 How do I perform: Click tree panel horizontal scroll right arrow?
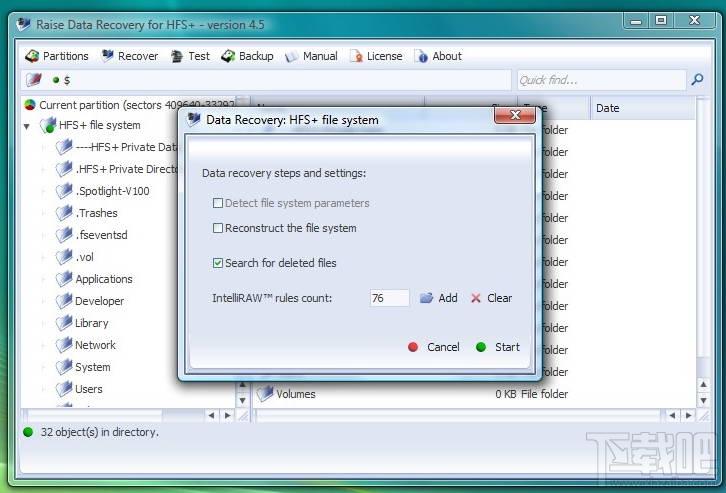(227, 415)
